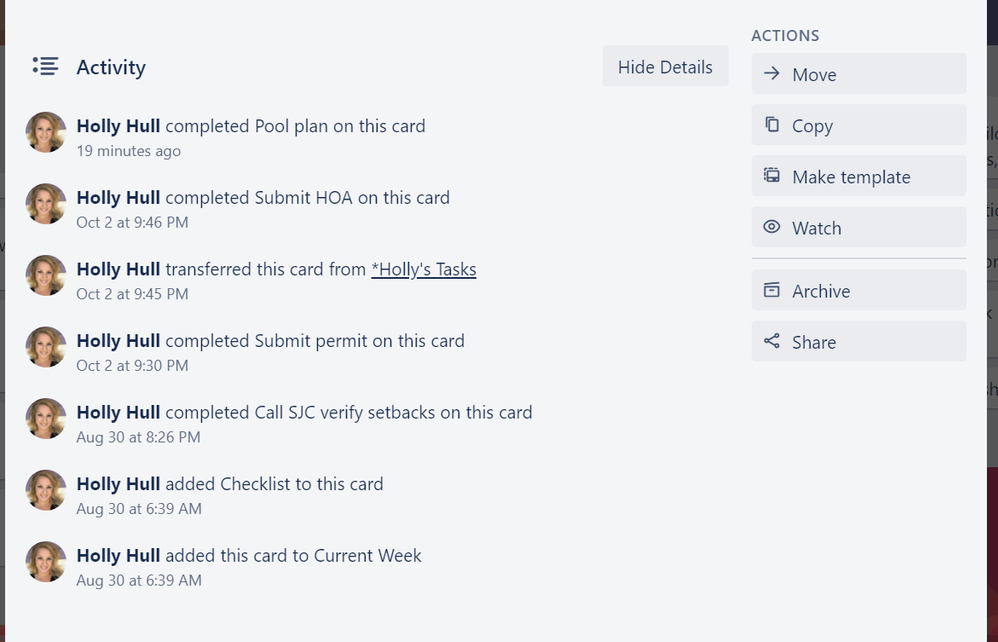Click the Watch eye icon
The height and width of the screenshot is (642, 998).
(x=771, y=227)
